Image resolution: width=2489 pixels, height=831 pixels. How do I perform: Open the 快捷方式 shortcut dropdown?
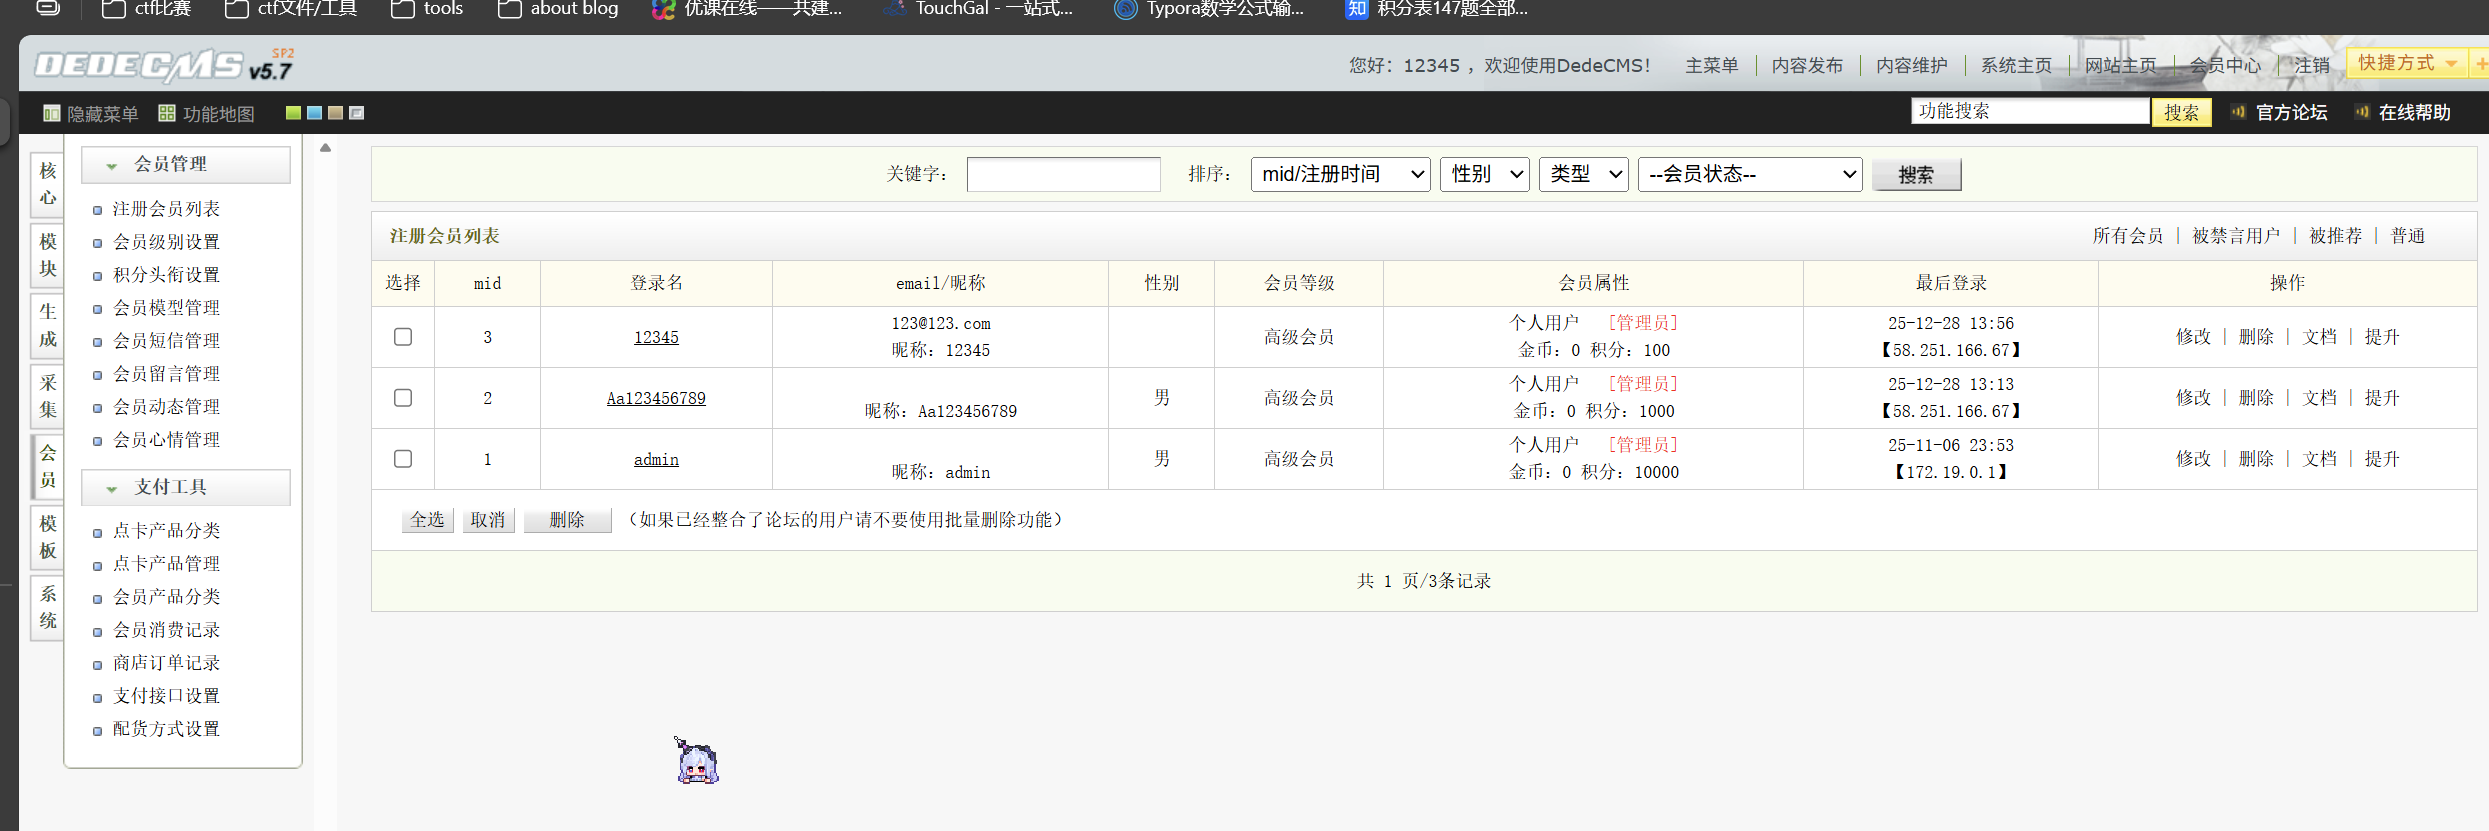[x=2407, y=63]
